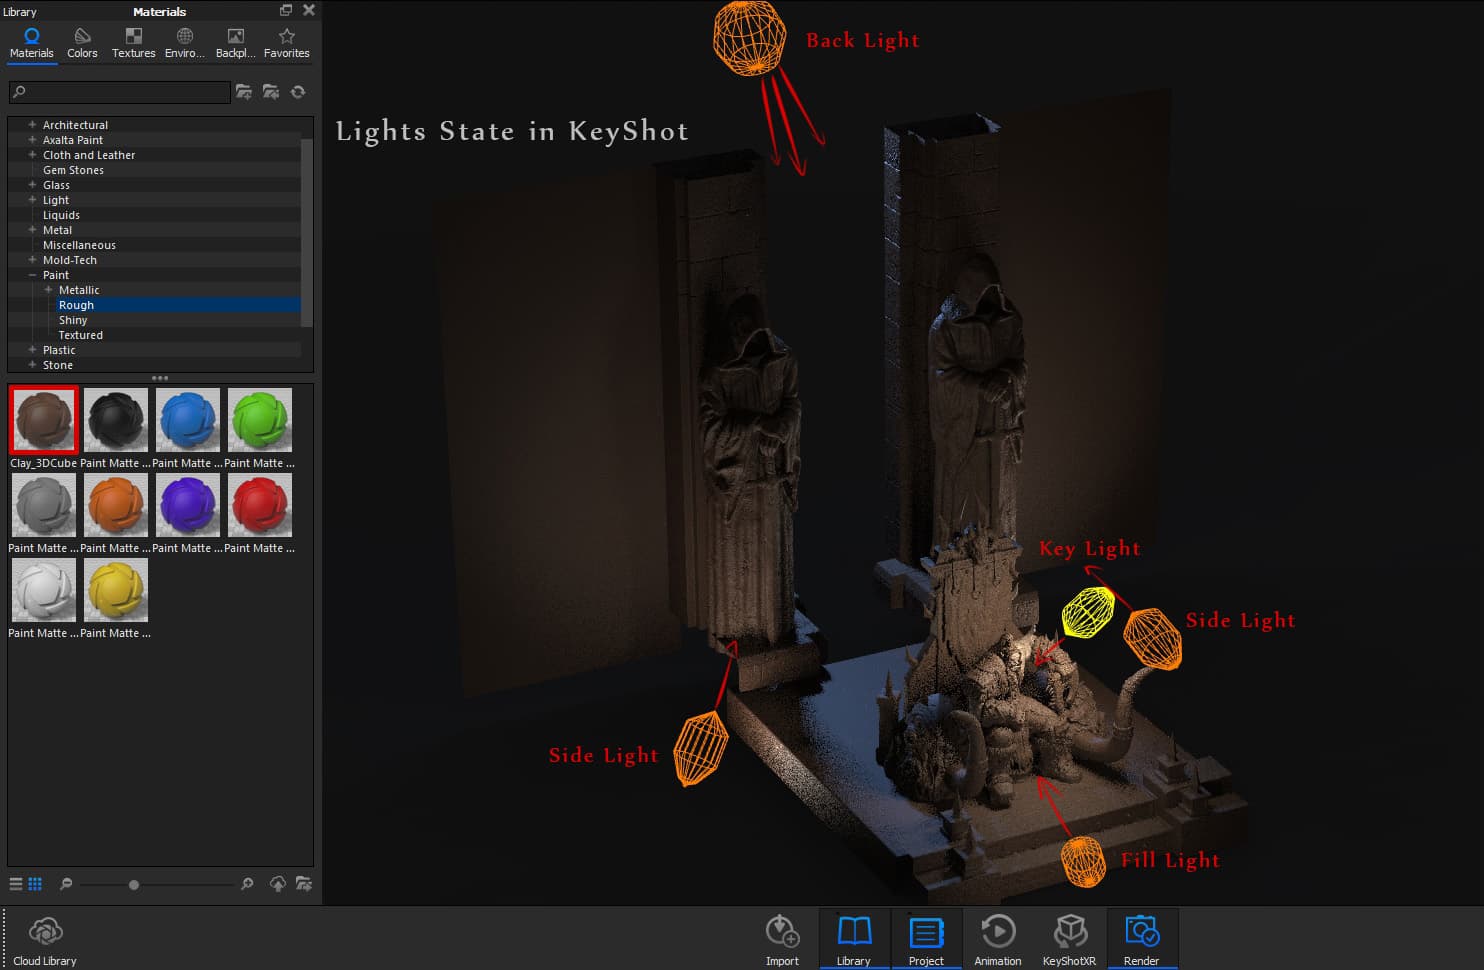Open the Import dialog

[x=782, y=940]
